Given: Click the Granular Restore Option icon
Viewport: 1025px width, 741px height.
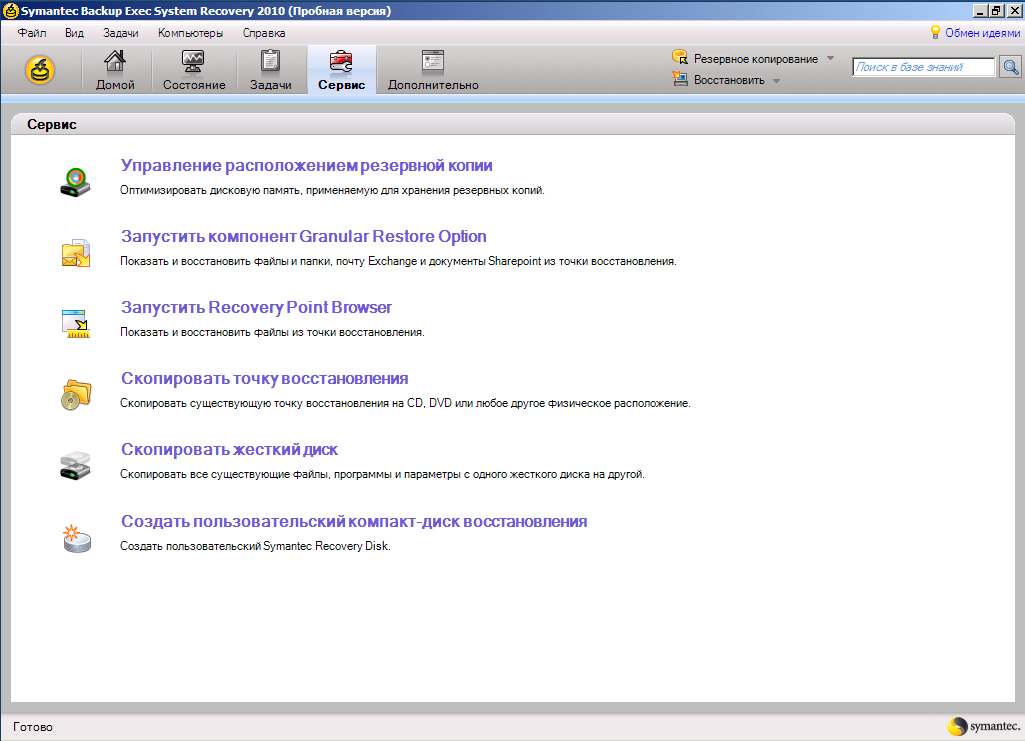Looking at the screenshot, I should pyautogui.click(x=76, y=254).
